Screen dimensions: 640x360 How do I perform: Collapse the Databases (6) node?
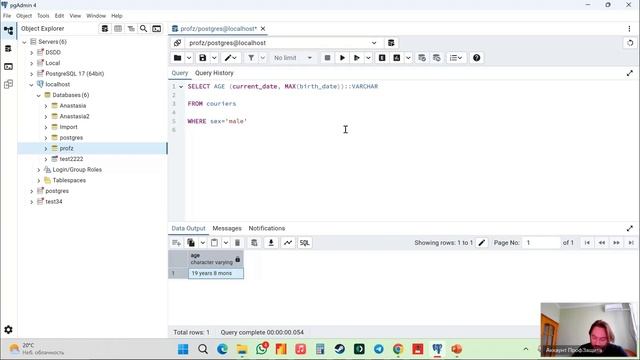[x=39, y=95]
